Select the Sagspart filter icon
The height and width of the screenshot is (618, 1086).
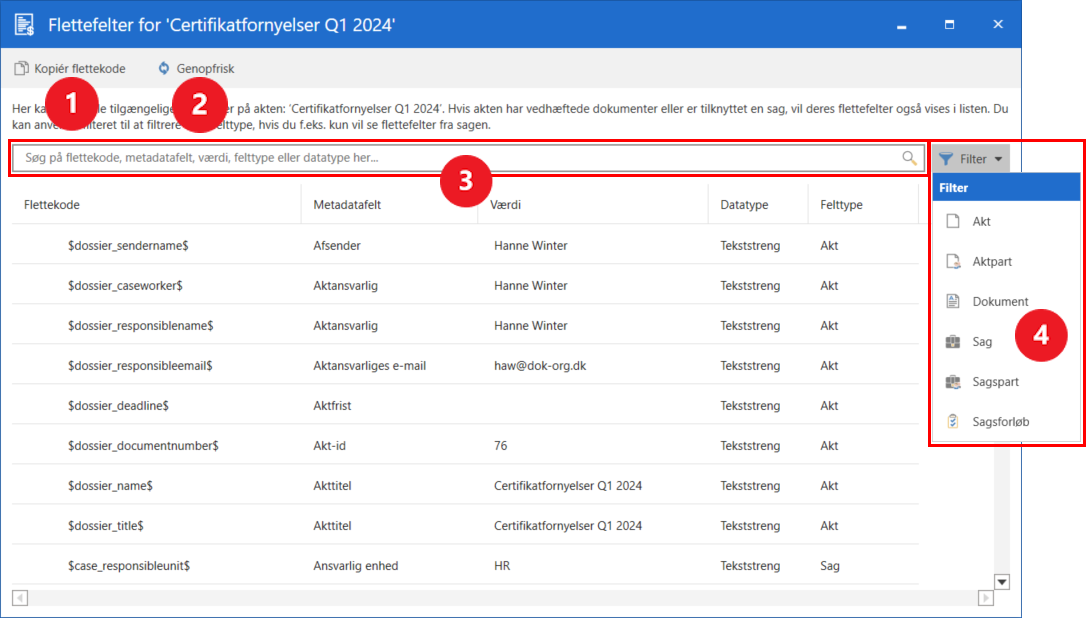(x=953, y=382)
